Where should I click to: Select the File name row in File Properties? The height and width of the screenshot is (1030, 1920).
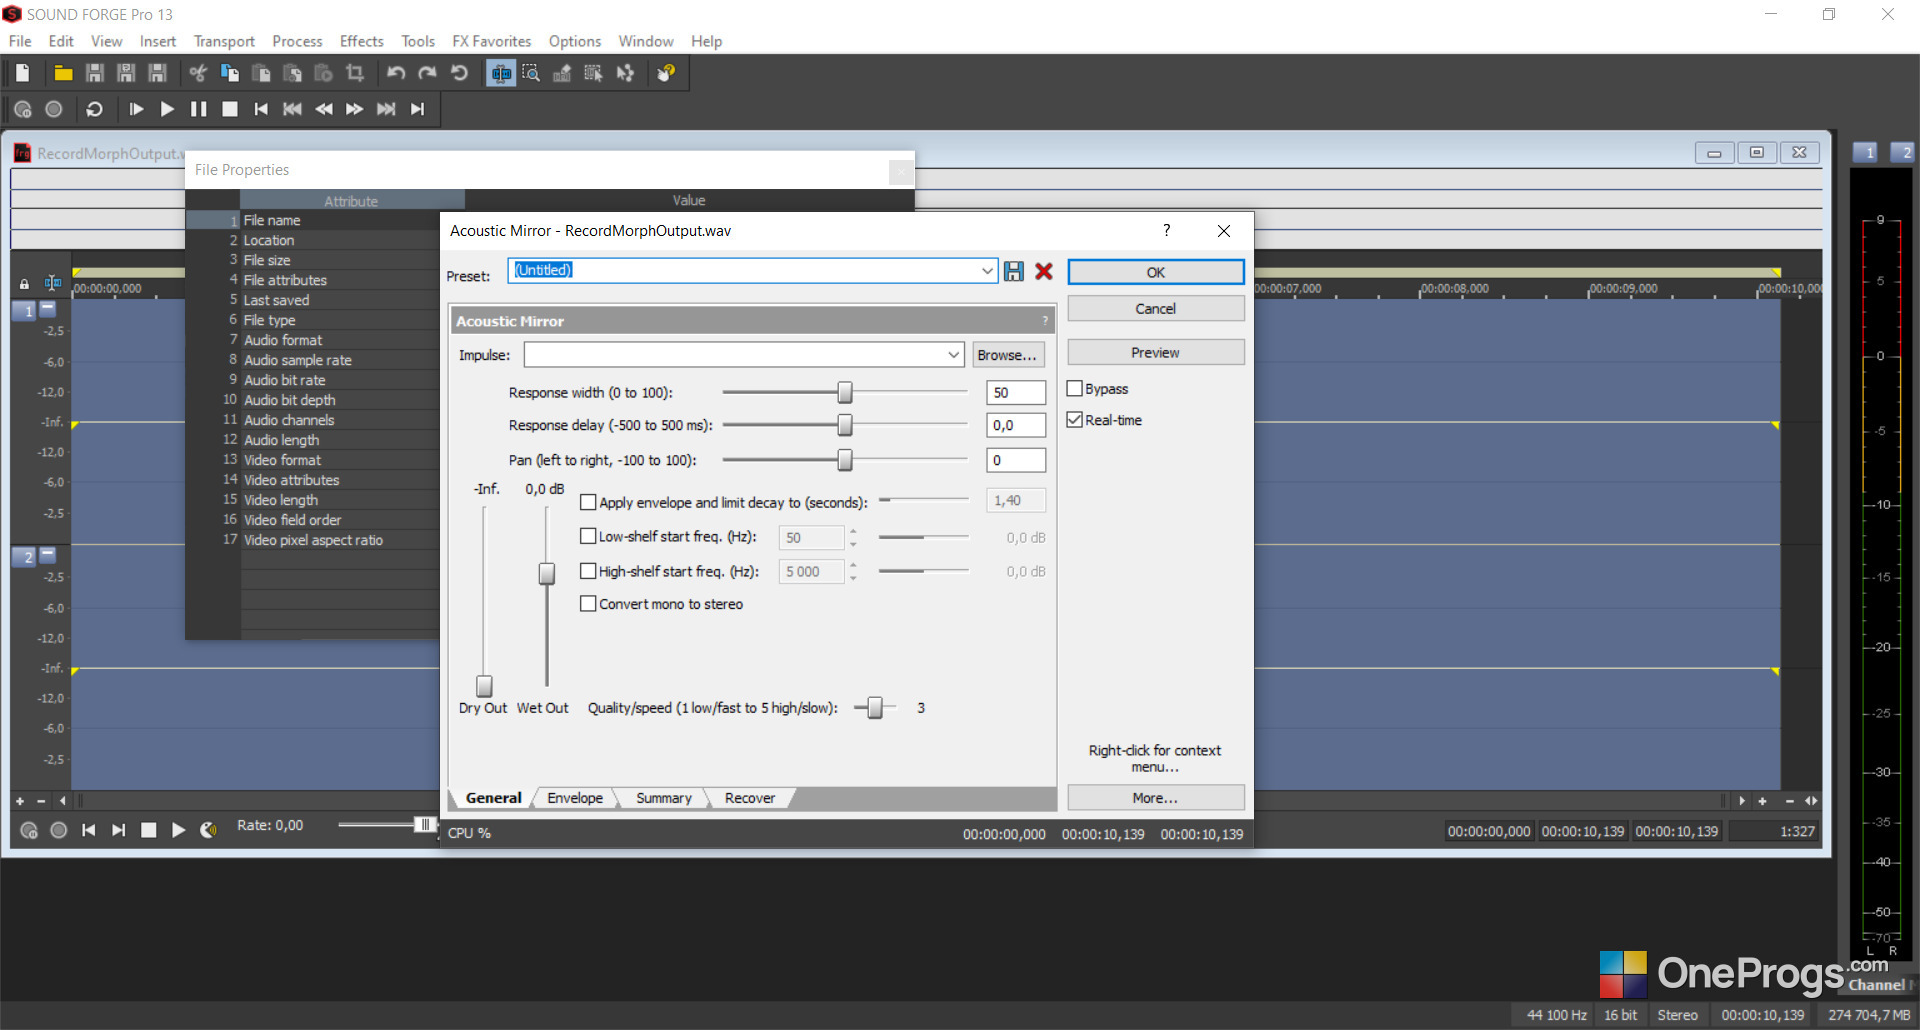pos(313,220)
